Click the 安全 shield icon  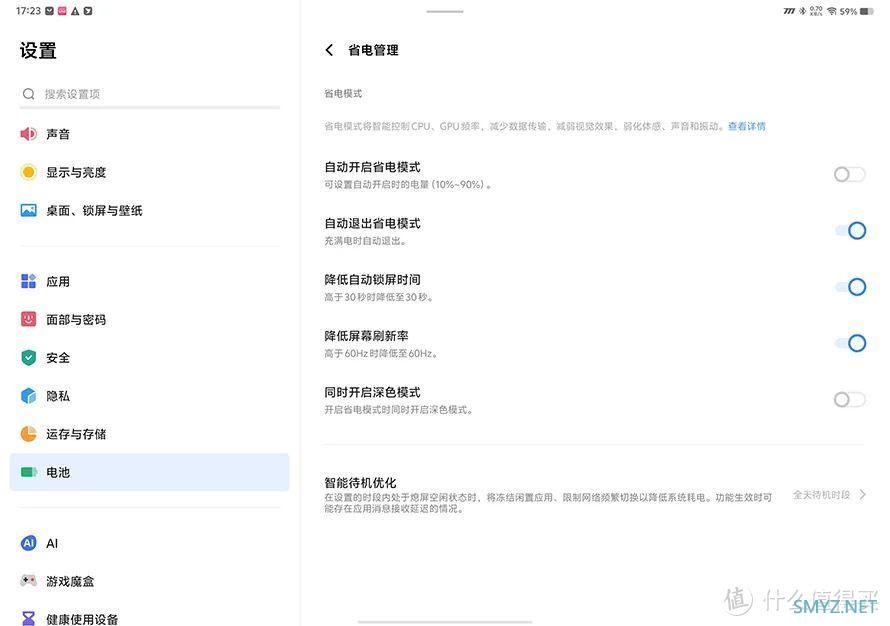click(28, 357)
